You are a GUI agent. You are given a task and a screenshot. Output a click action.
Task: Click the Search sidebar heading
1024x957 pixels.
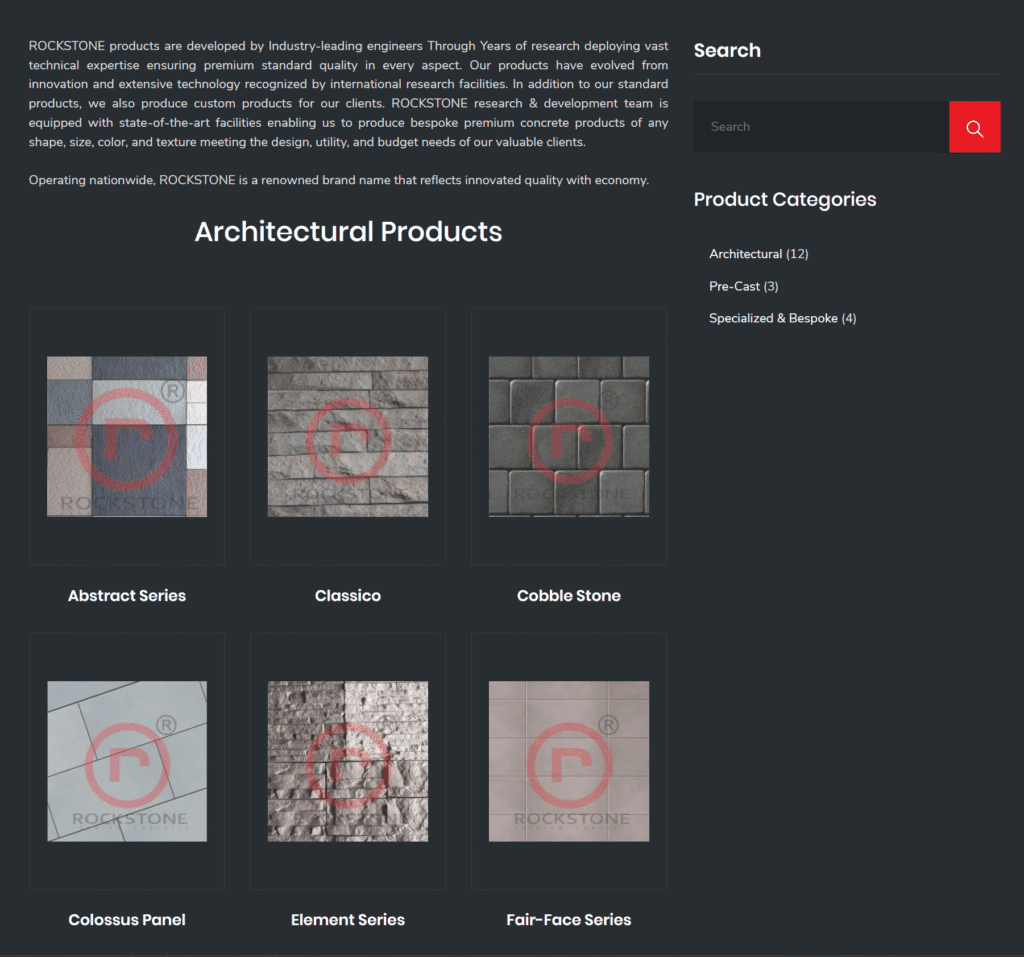click(727, 50)
